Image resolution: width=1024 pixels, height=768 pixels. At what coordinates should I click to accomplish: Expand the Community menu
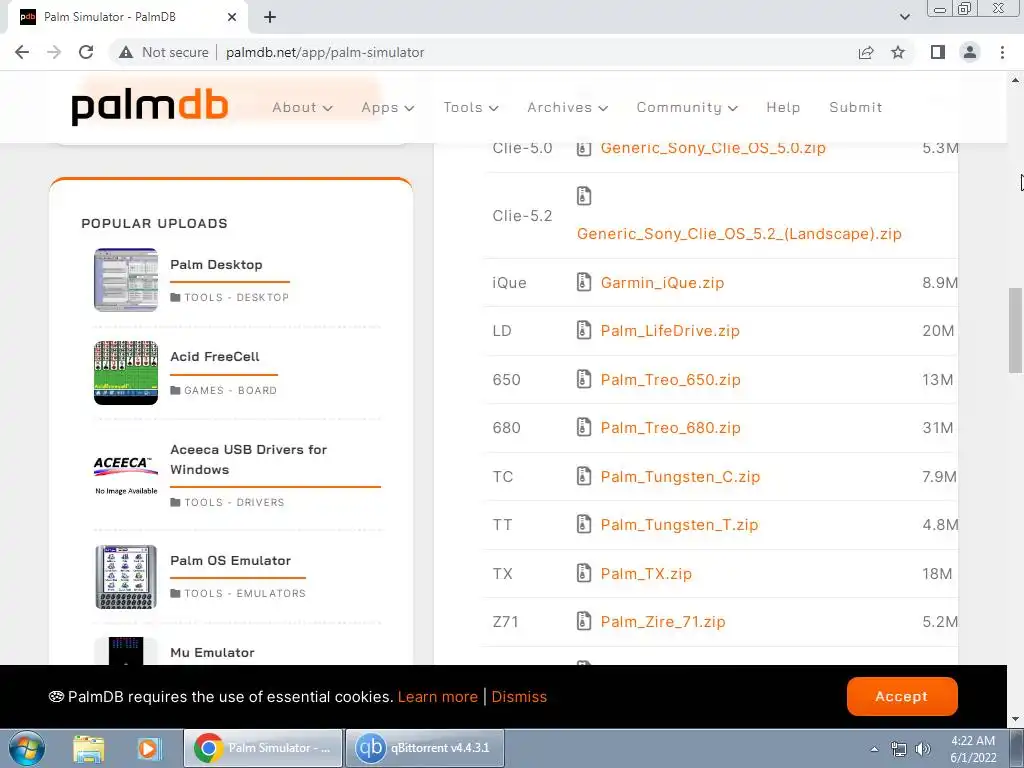click(x=687, y=107)
